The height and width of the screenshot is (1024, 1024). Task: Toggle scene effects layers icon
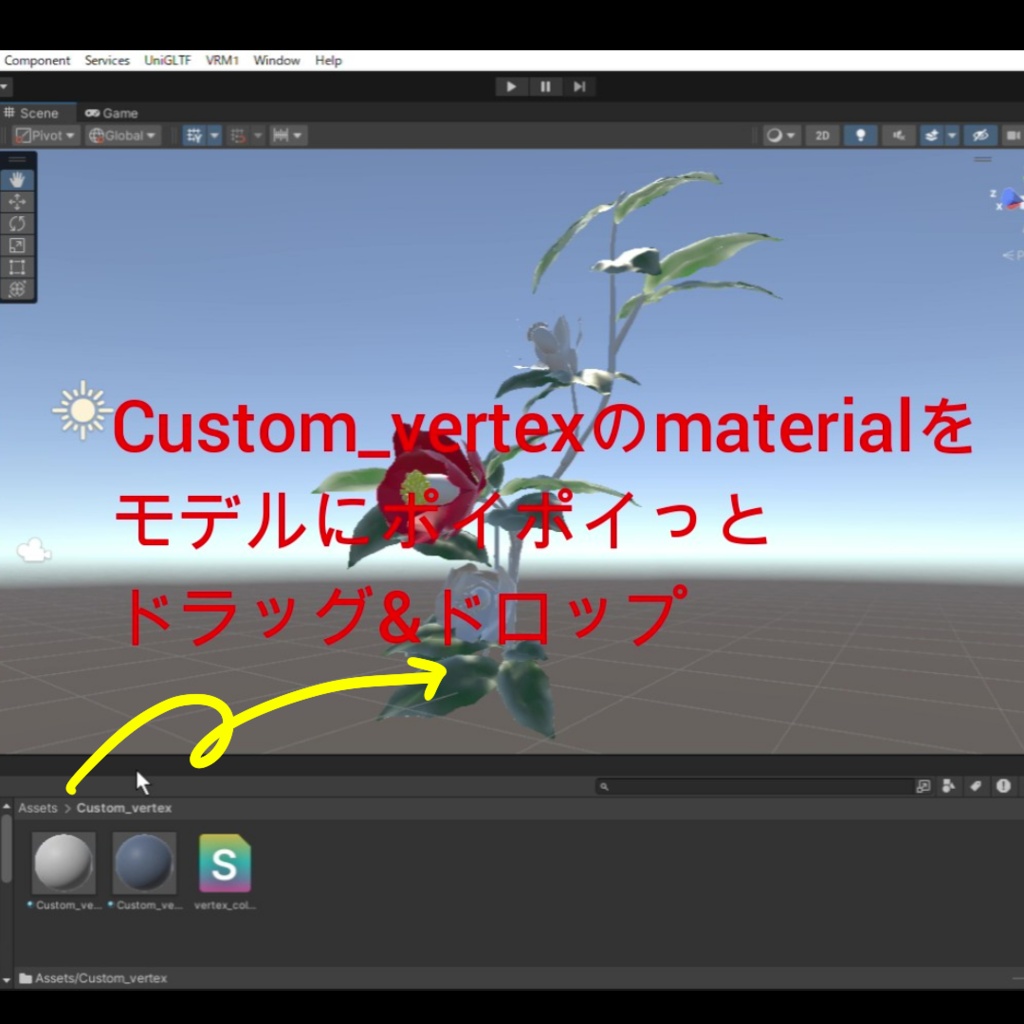(x=932, y=135)
